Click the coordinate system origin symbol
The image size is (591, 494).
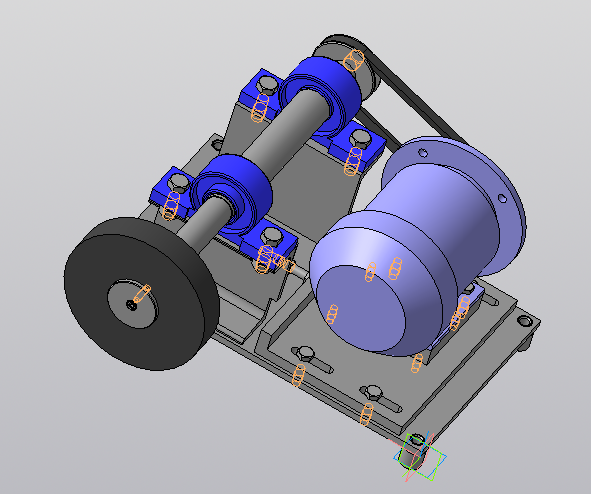[419, 457]
